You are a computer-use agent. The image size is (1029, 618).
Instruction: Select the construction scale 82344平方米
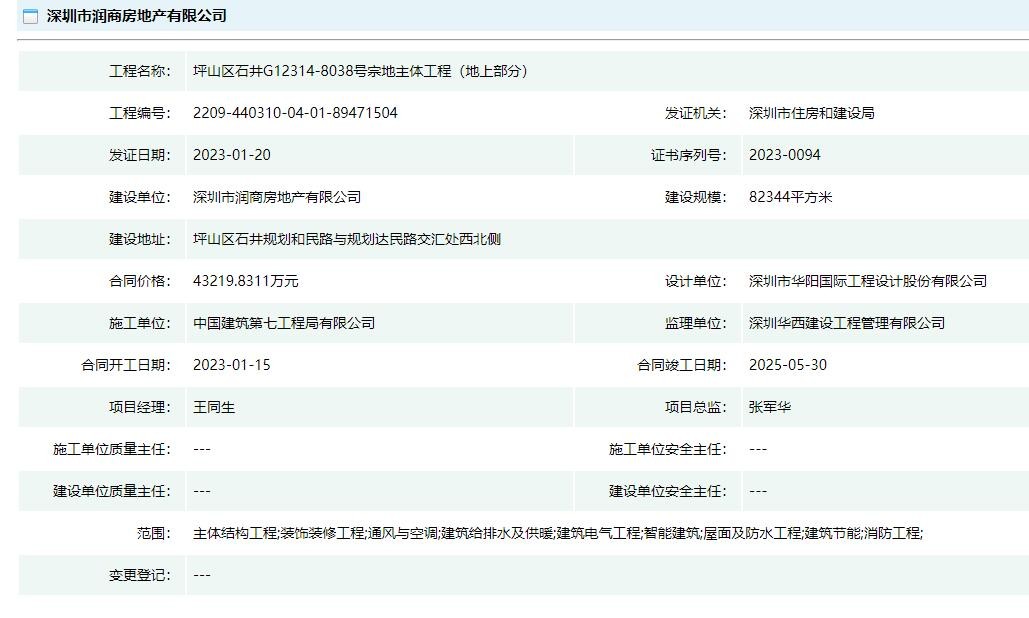790,197
